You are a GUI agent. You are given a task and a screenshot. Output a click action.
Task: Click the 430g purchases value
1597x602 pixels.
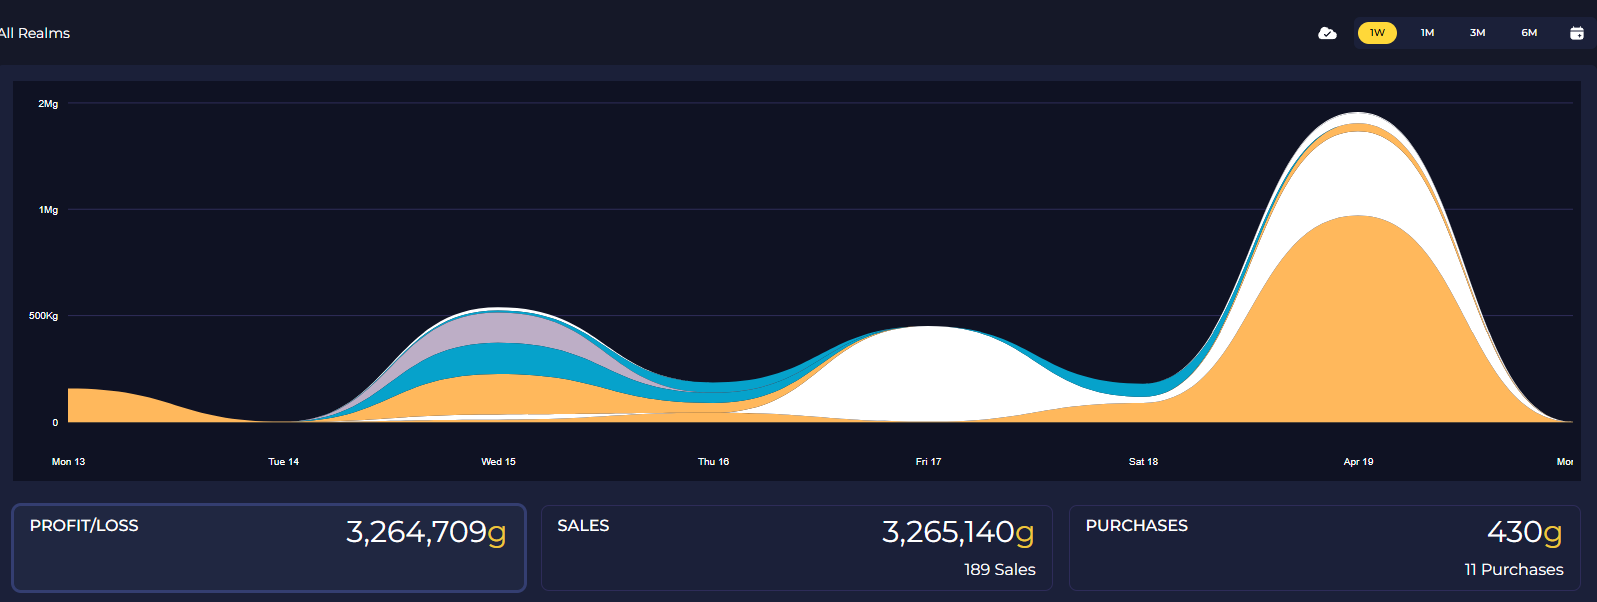(x=1525, y=532)
